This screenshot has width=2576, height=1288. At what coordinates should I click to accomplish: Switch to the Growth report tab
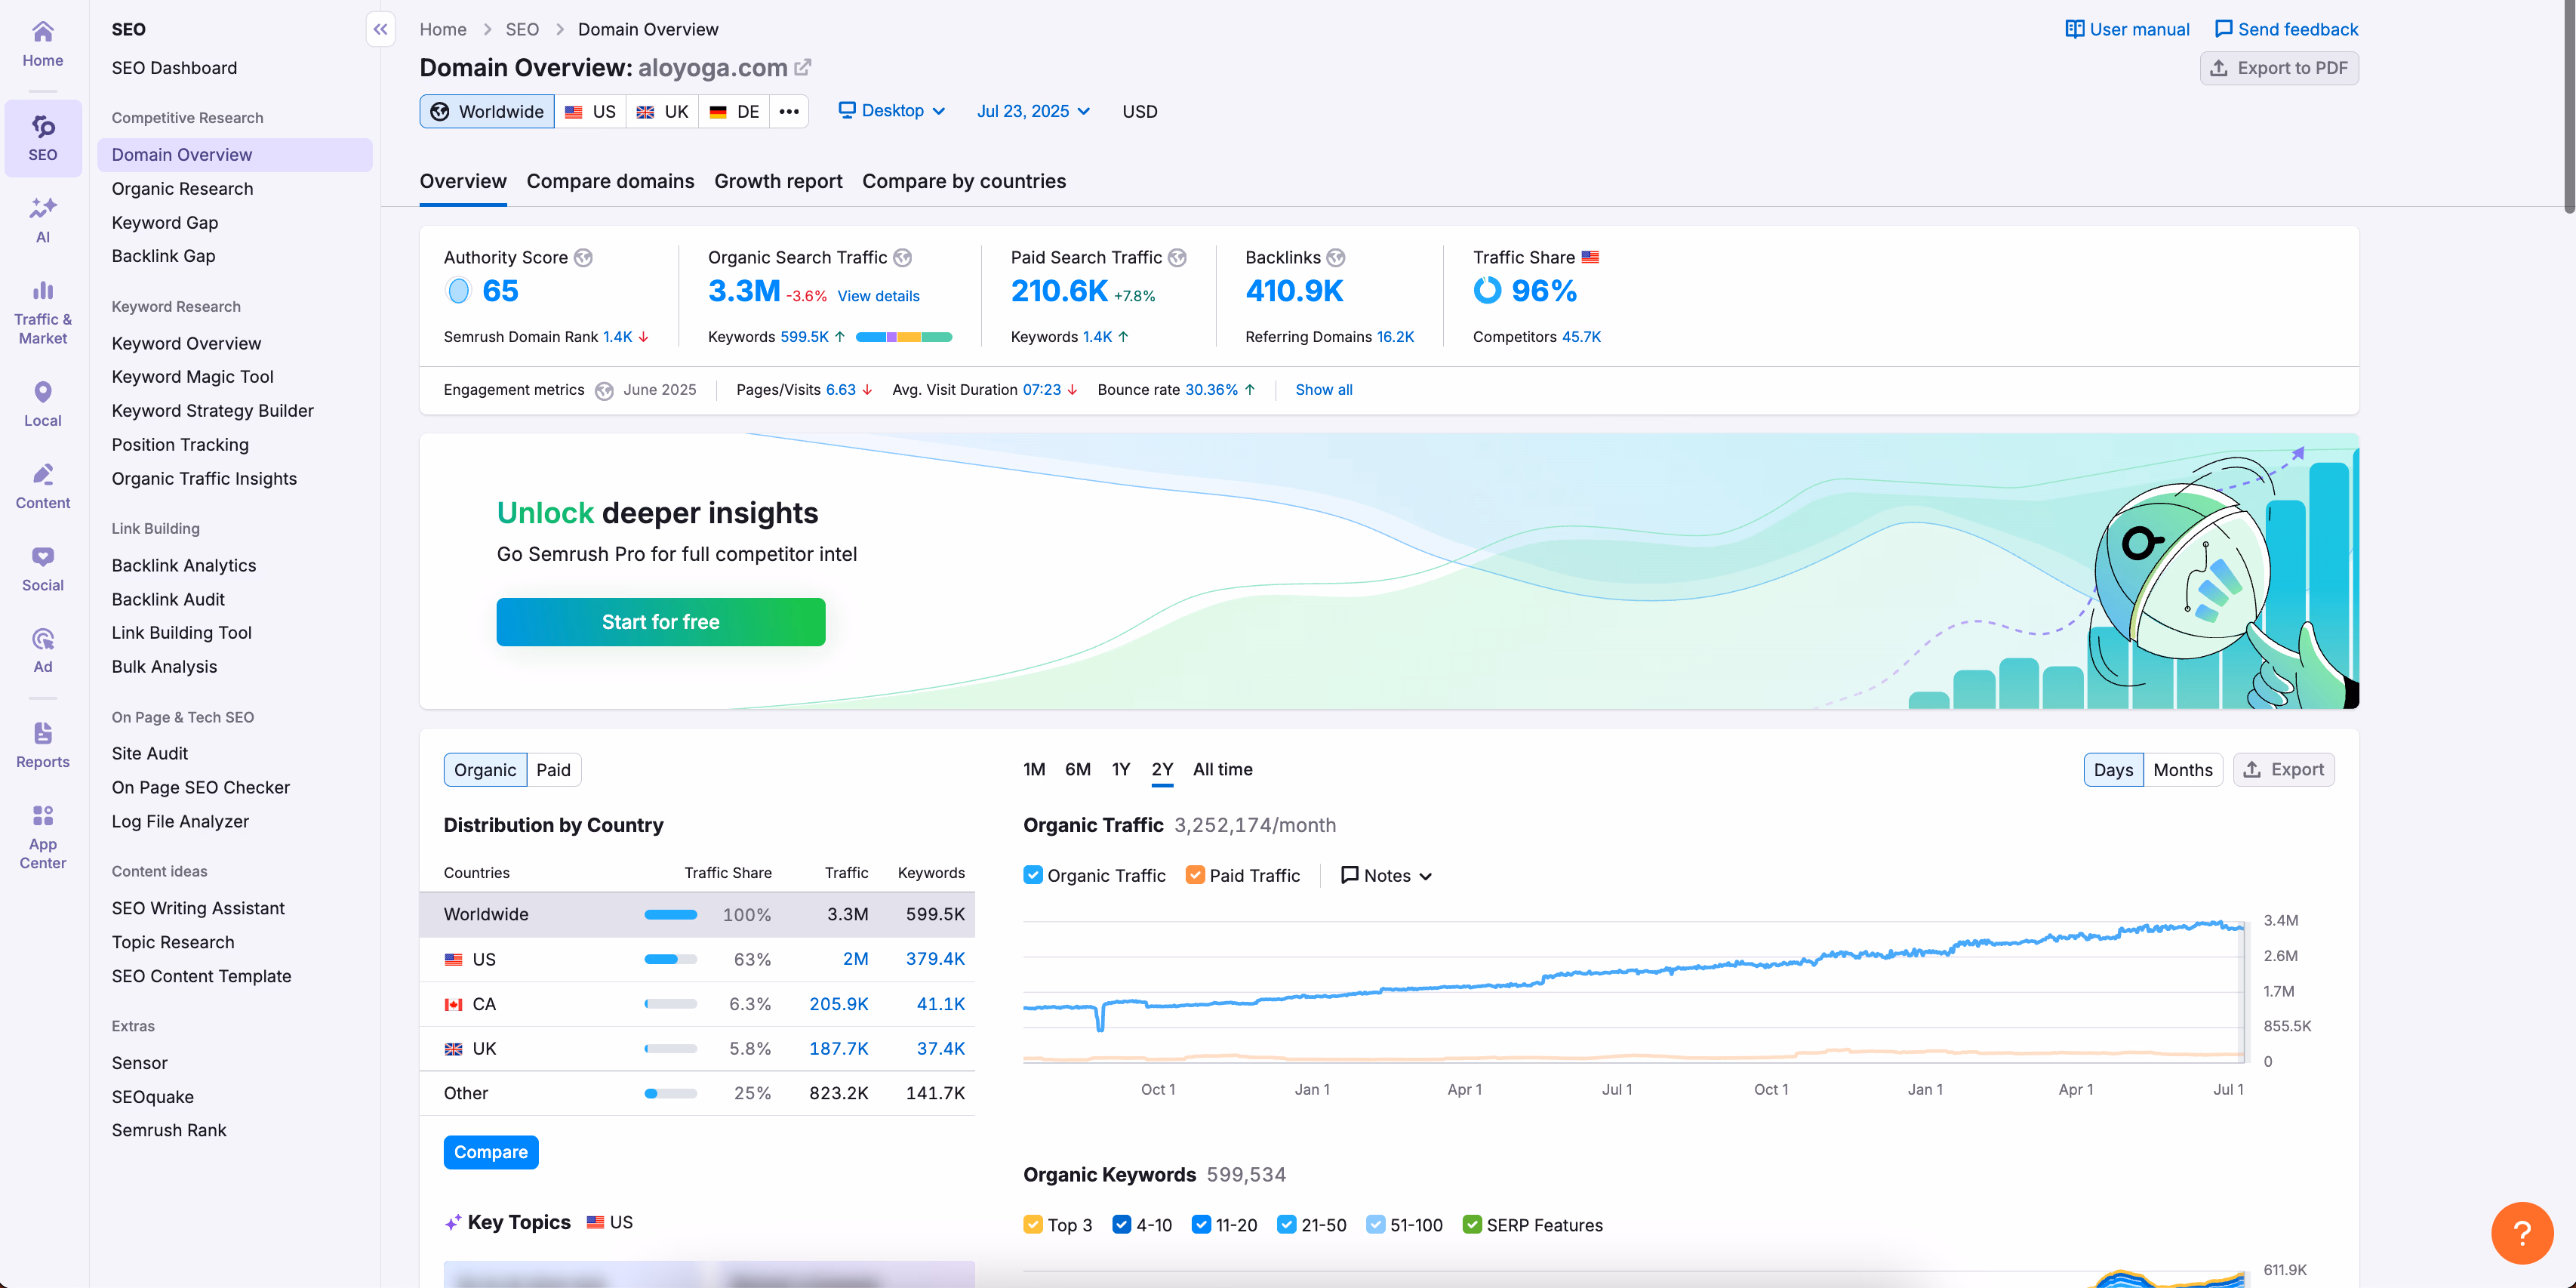(778, 181)
